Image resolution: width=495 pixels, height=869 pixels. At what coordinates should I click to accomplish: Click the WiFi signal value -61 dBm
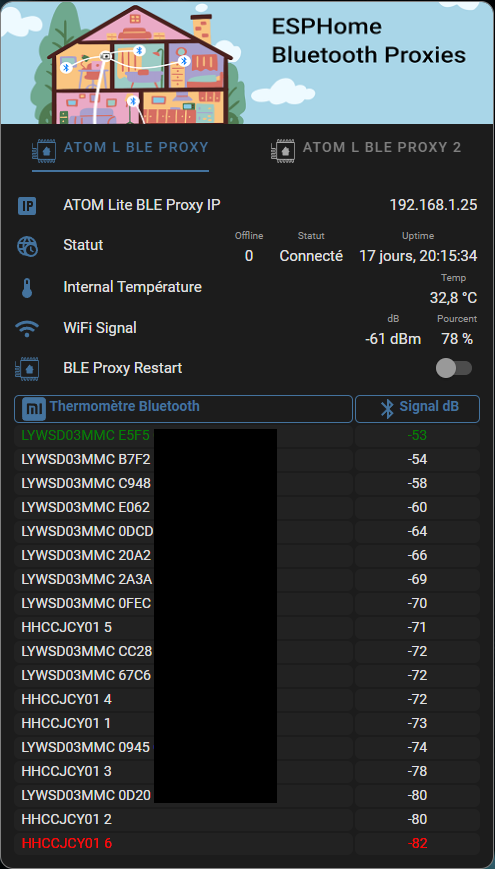tap(393, 339)
